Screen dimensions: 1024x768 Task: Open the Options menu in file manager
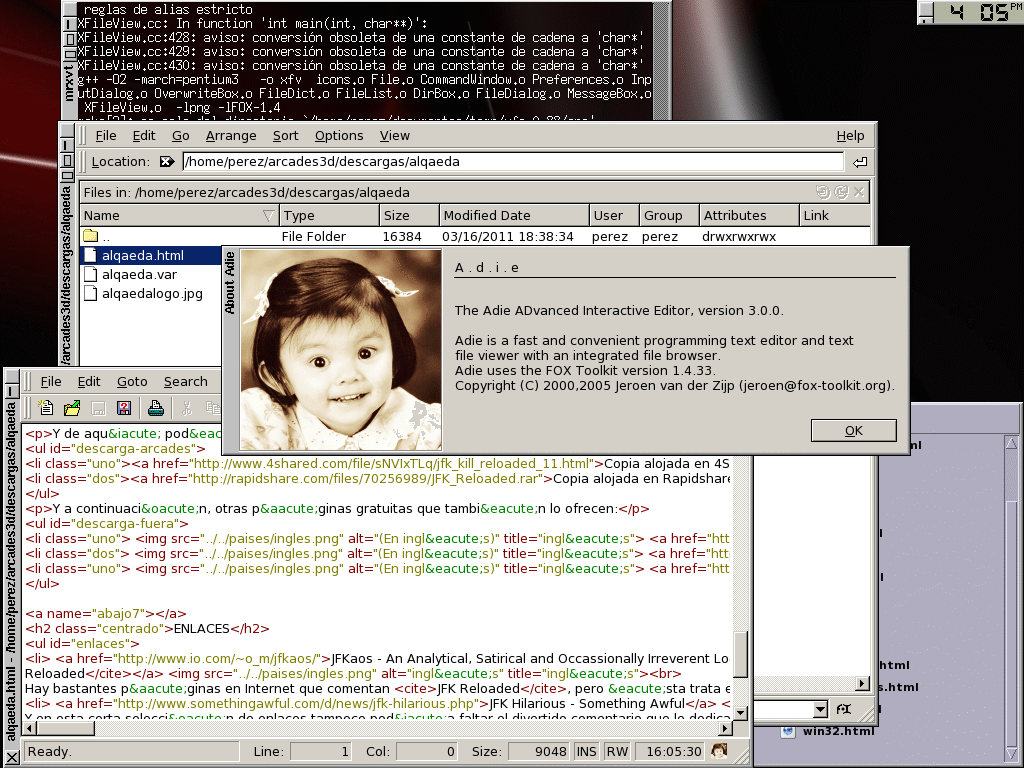tap(339, 136)
